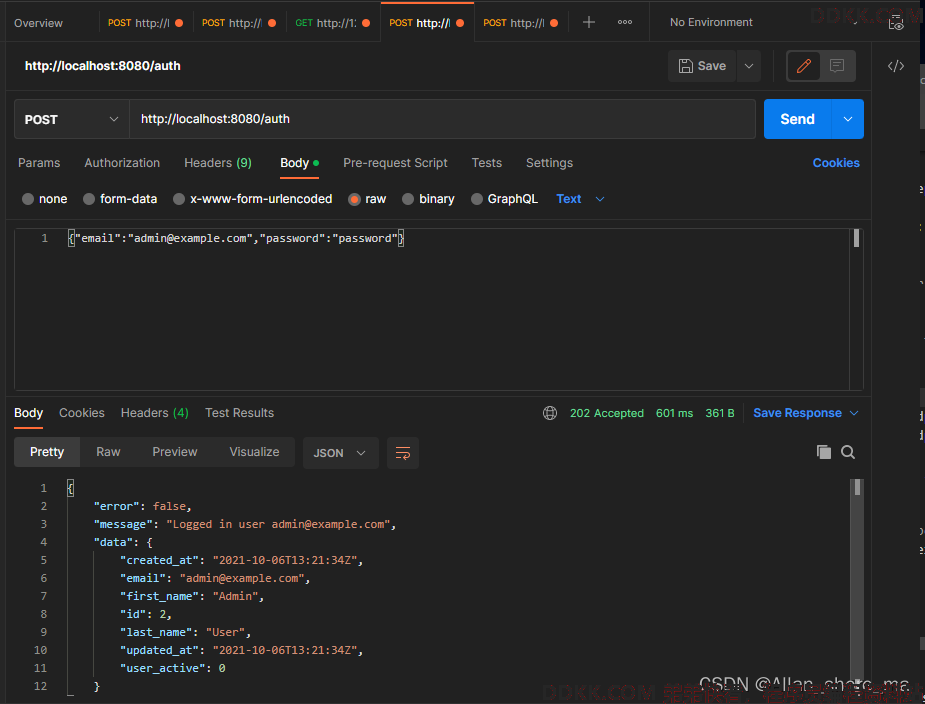Open the Cookies link

point(836,163)
